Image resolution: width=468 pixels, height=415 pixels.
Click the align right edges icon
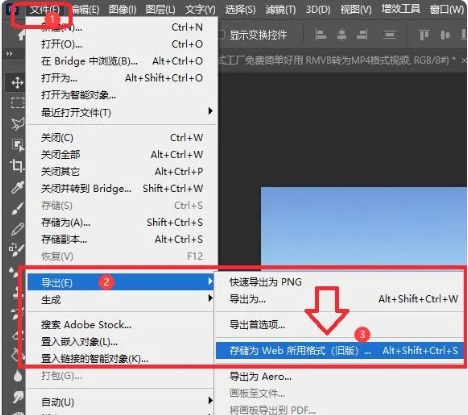point(362,35)
